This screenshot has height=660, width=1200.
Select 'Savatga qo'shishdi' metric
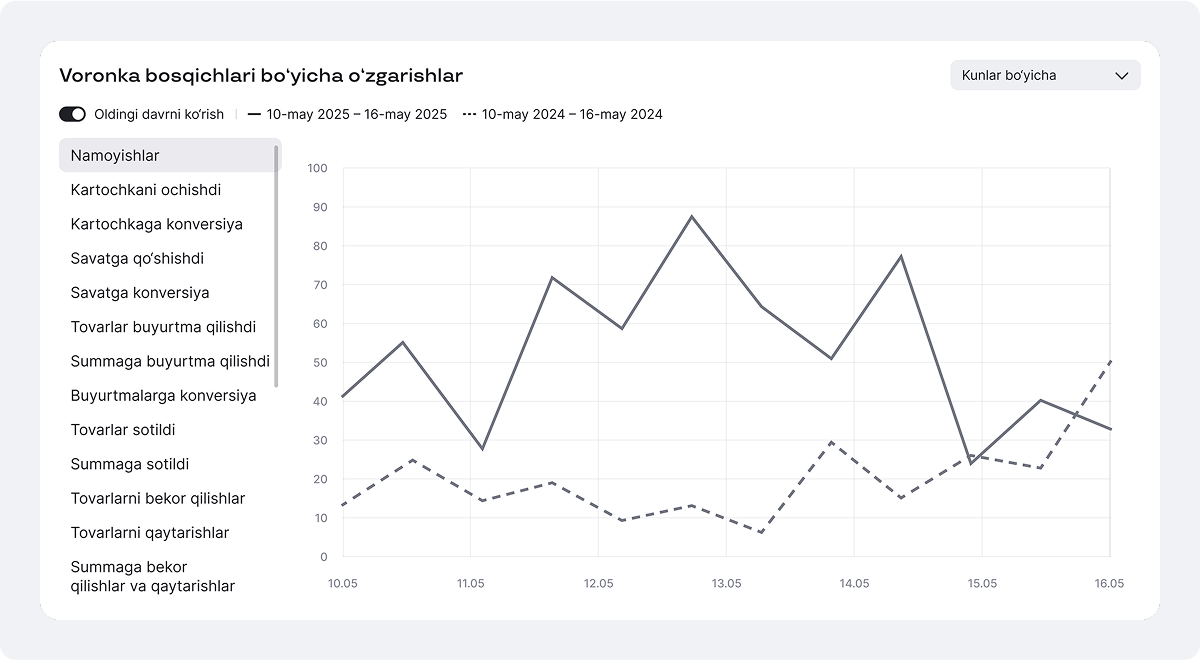click(137, 258)
